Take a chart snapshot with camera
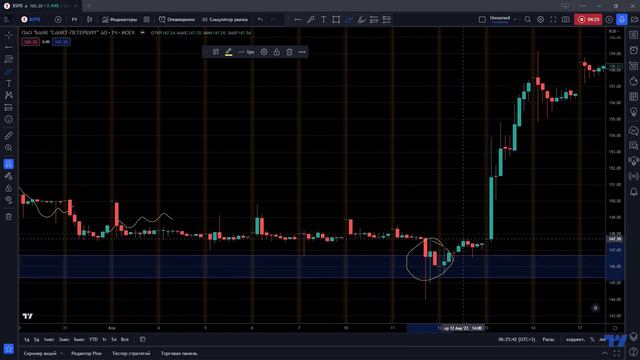Screen dimensions: 640x360 (x=566, y=20)
